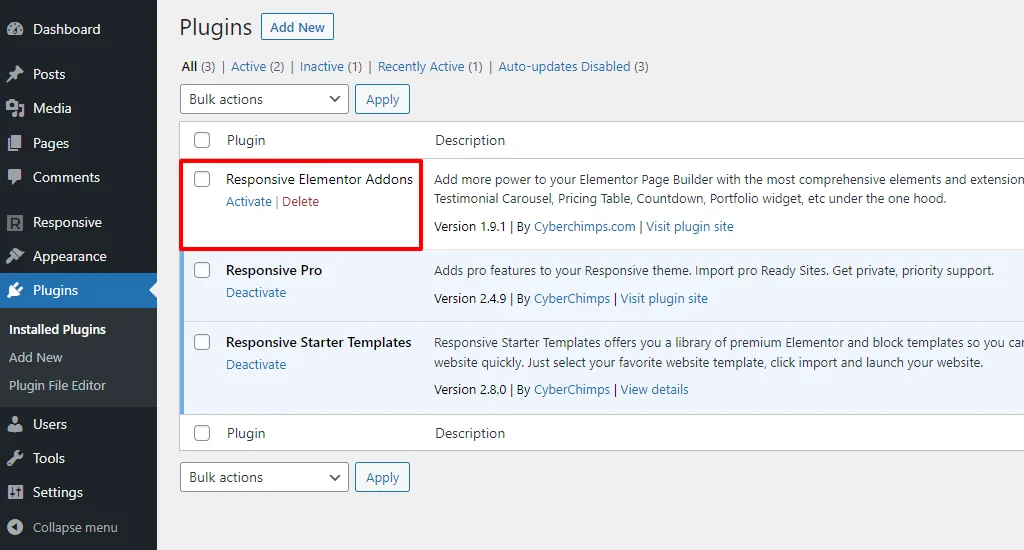Tick the select-all checkbox in table header
The image size is (1024, 550).
tap(202, 140)
